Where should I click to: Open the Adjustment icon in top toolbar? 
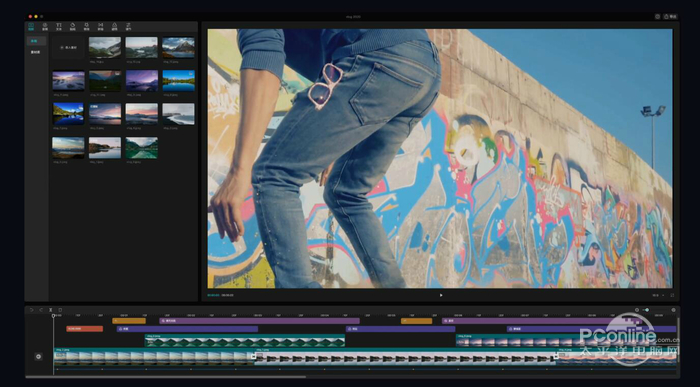click(x=128, y=27)
